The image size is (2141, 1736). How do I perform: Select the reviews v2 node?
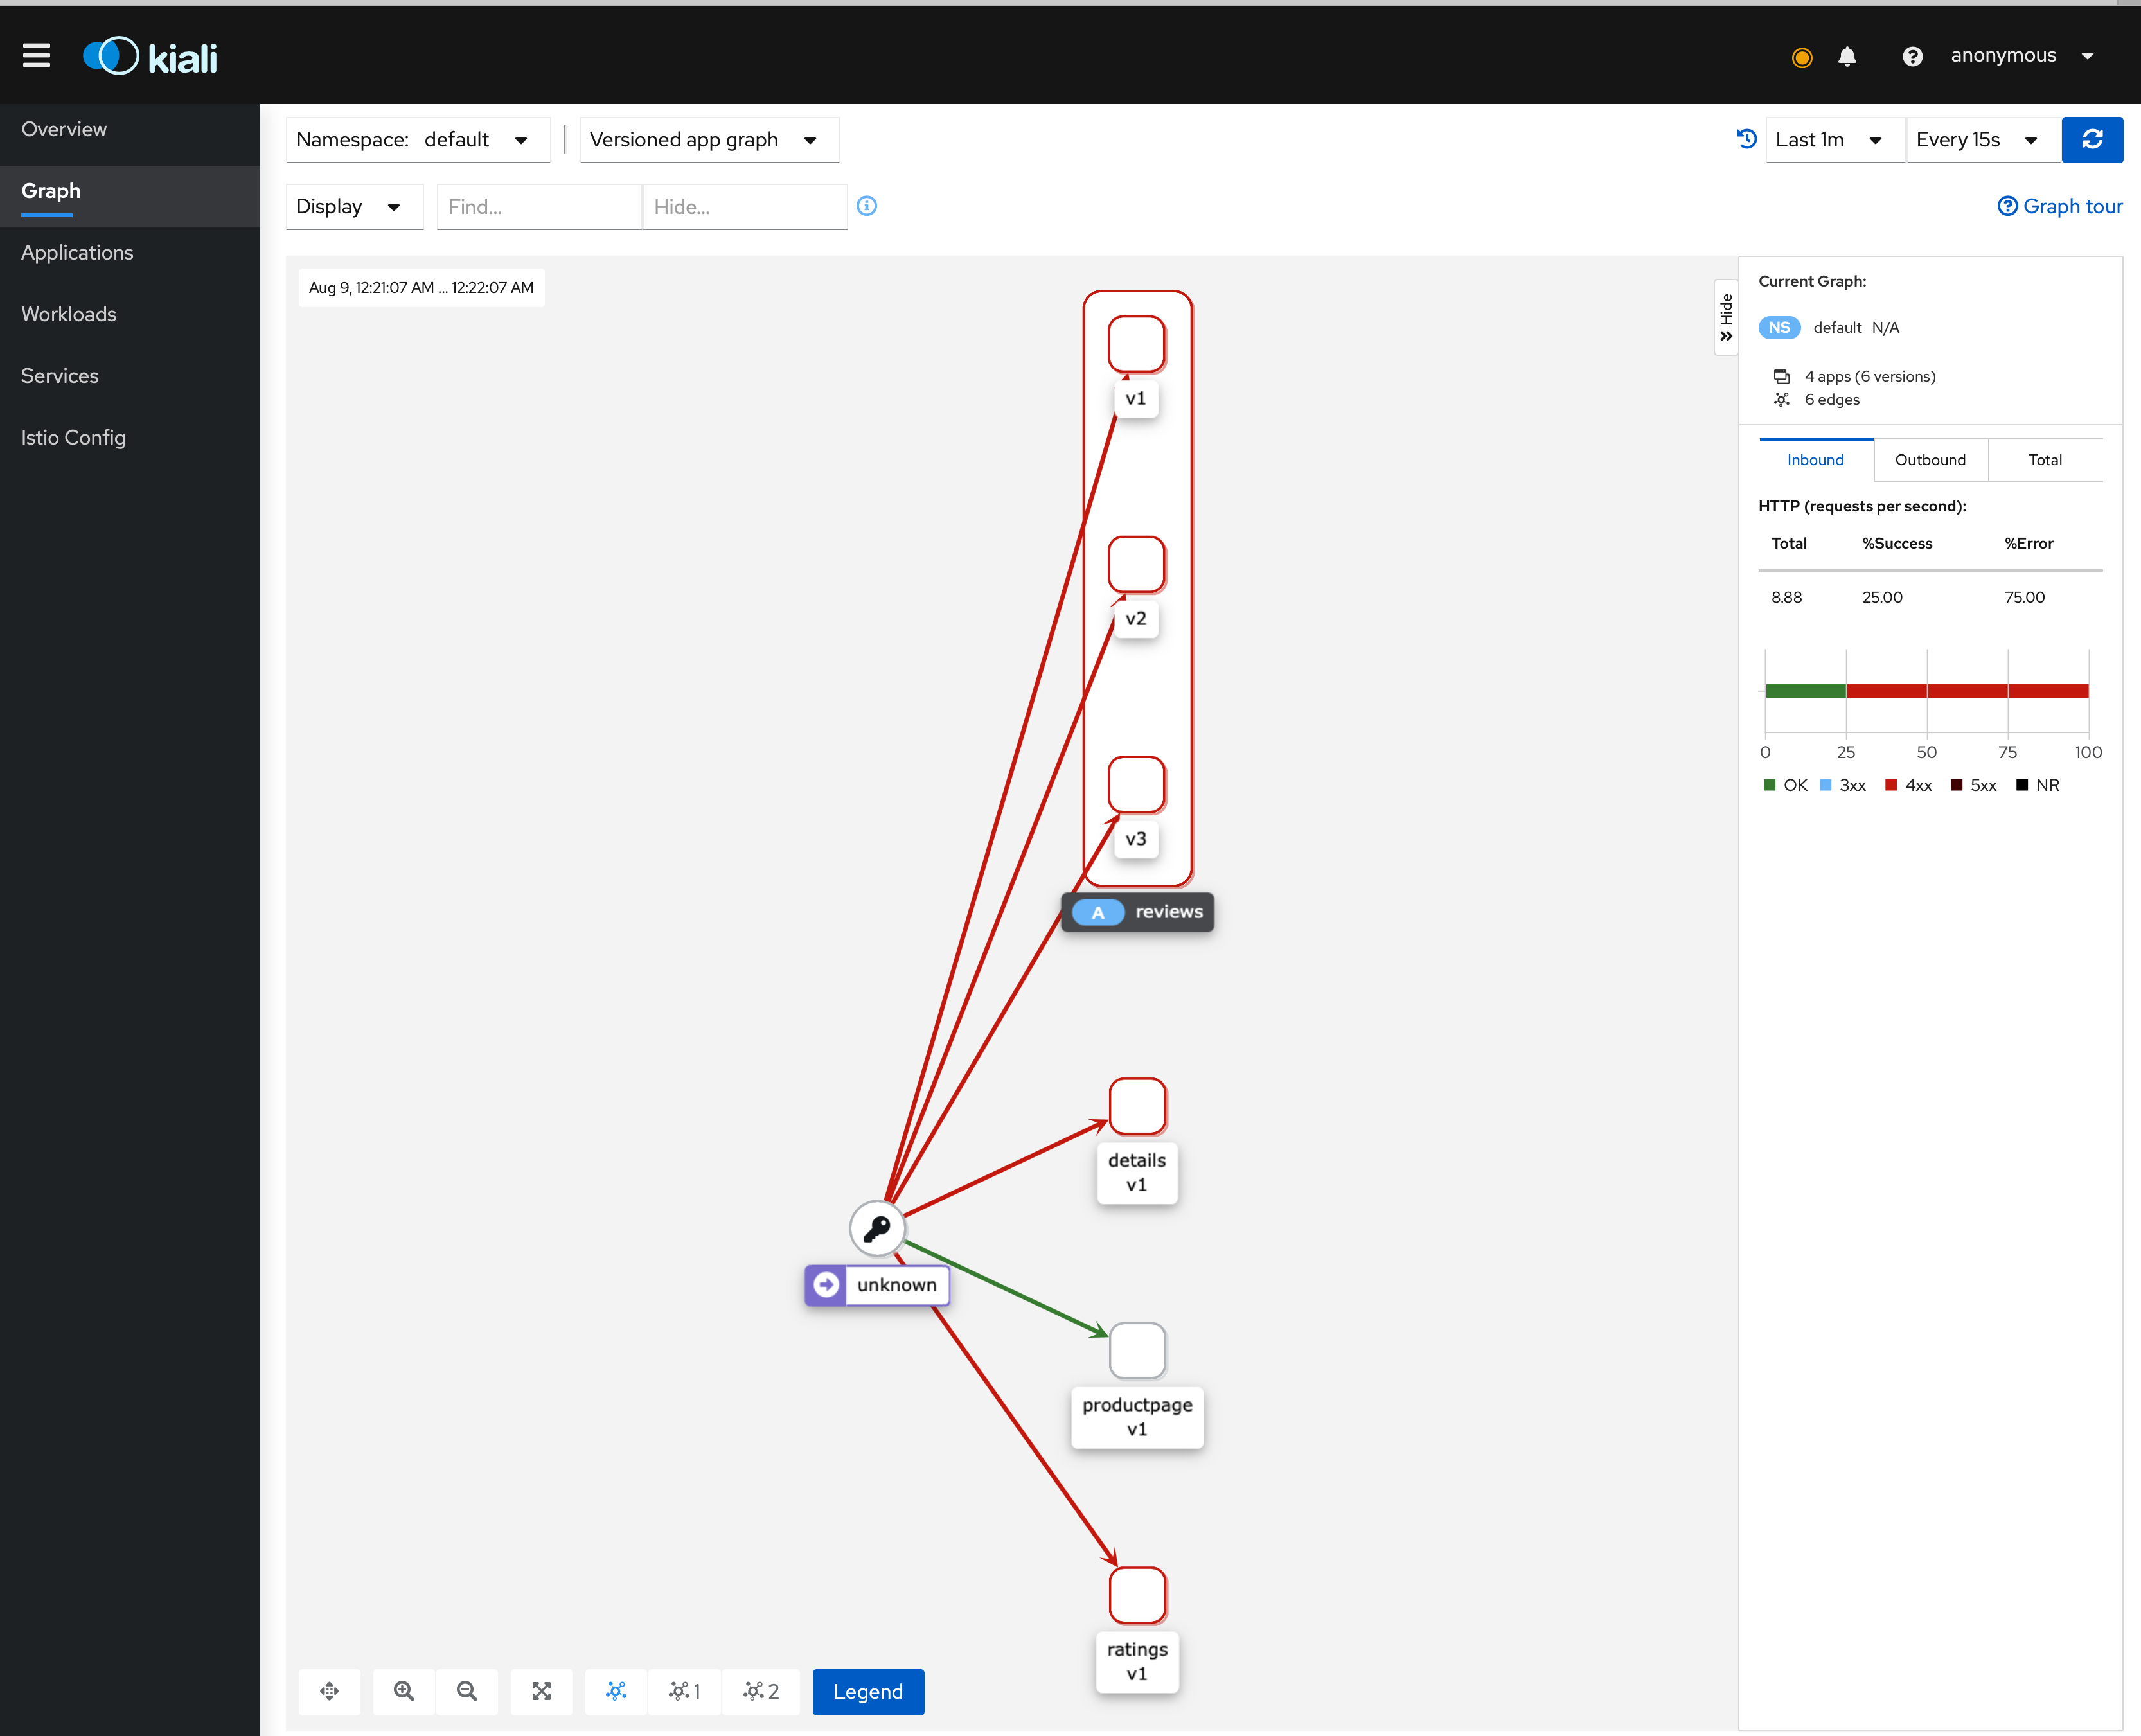pos(1136,564)
